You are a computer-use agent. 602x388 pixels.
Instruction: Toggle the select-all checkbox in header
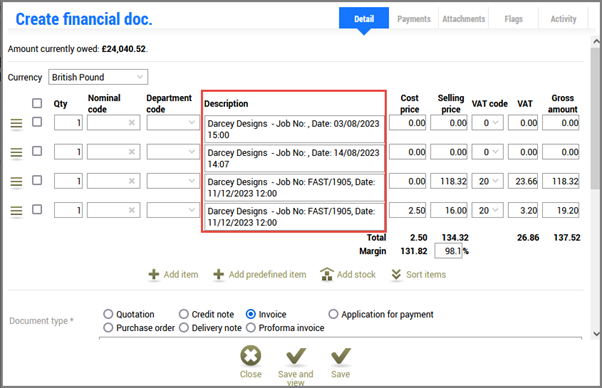37,103
